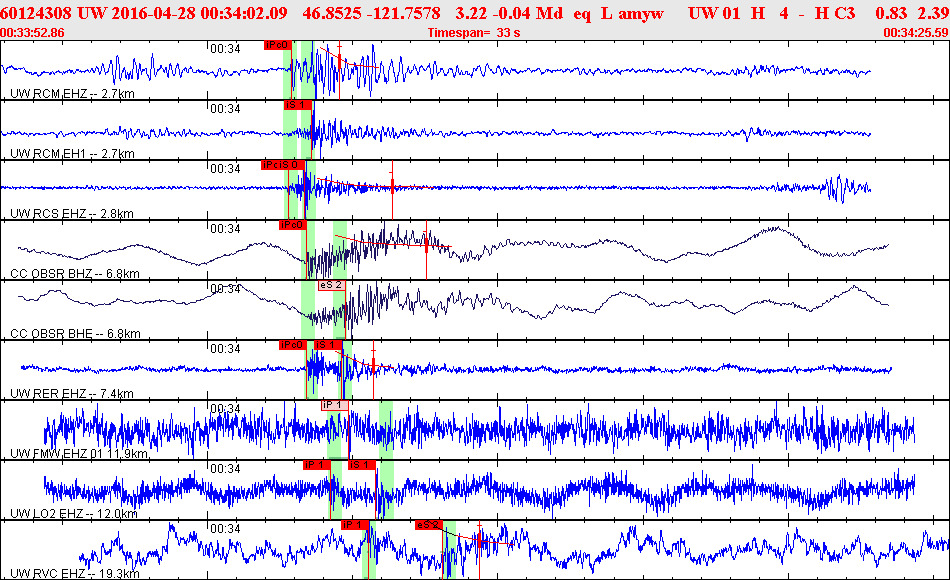Click the 00:34 time tick on LO2 EHZ trace
Screen dimensions: 950x580
(x=225, y=469)
